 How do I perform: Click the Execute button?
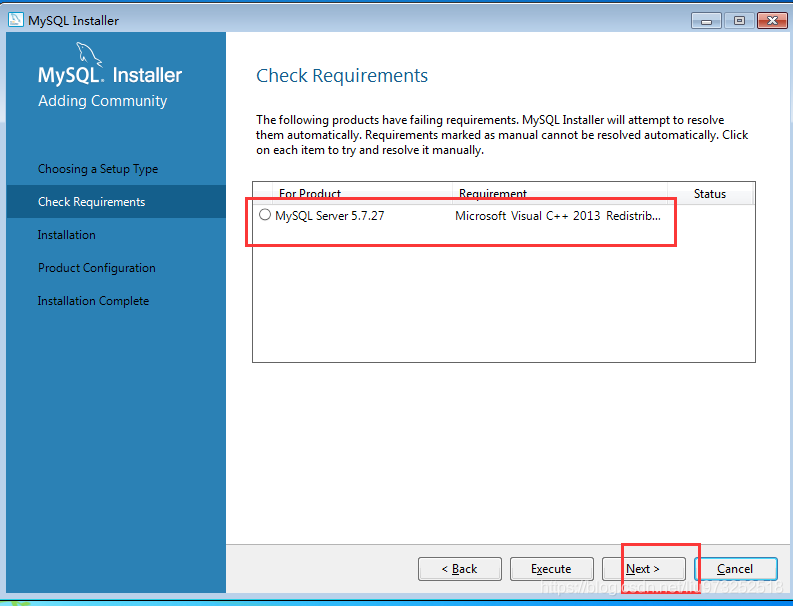coord(551,569)
